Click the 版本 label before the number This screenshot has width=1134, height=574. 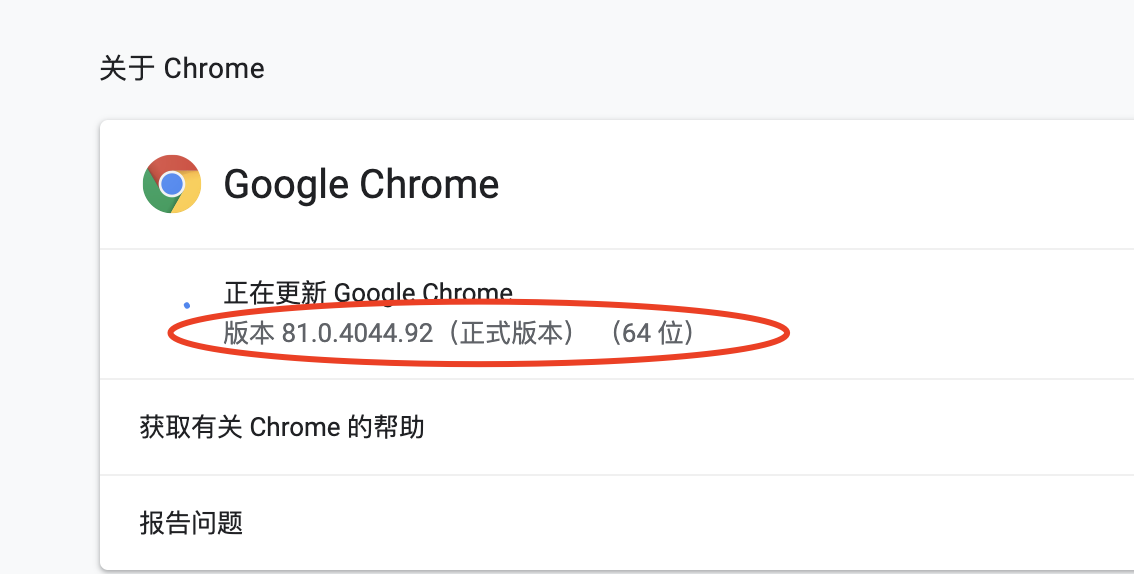249,333
